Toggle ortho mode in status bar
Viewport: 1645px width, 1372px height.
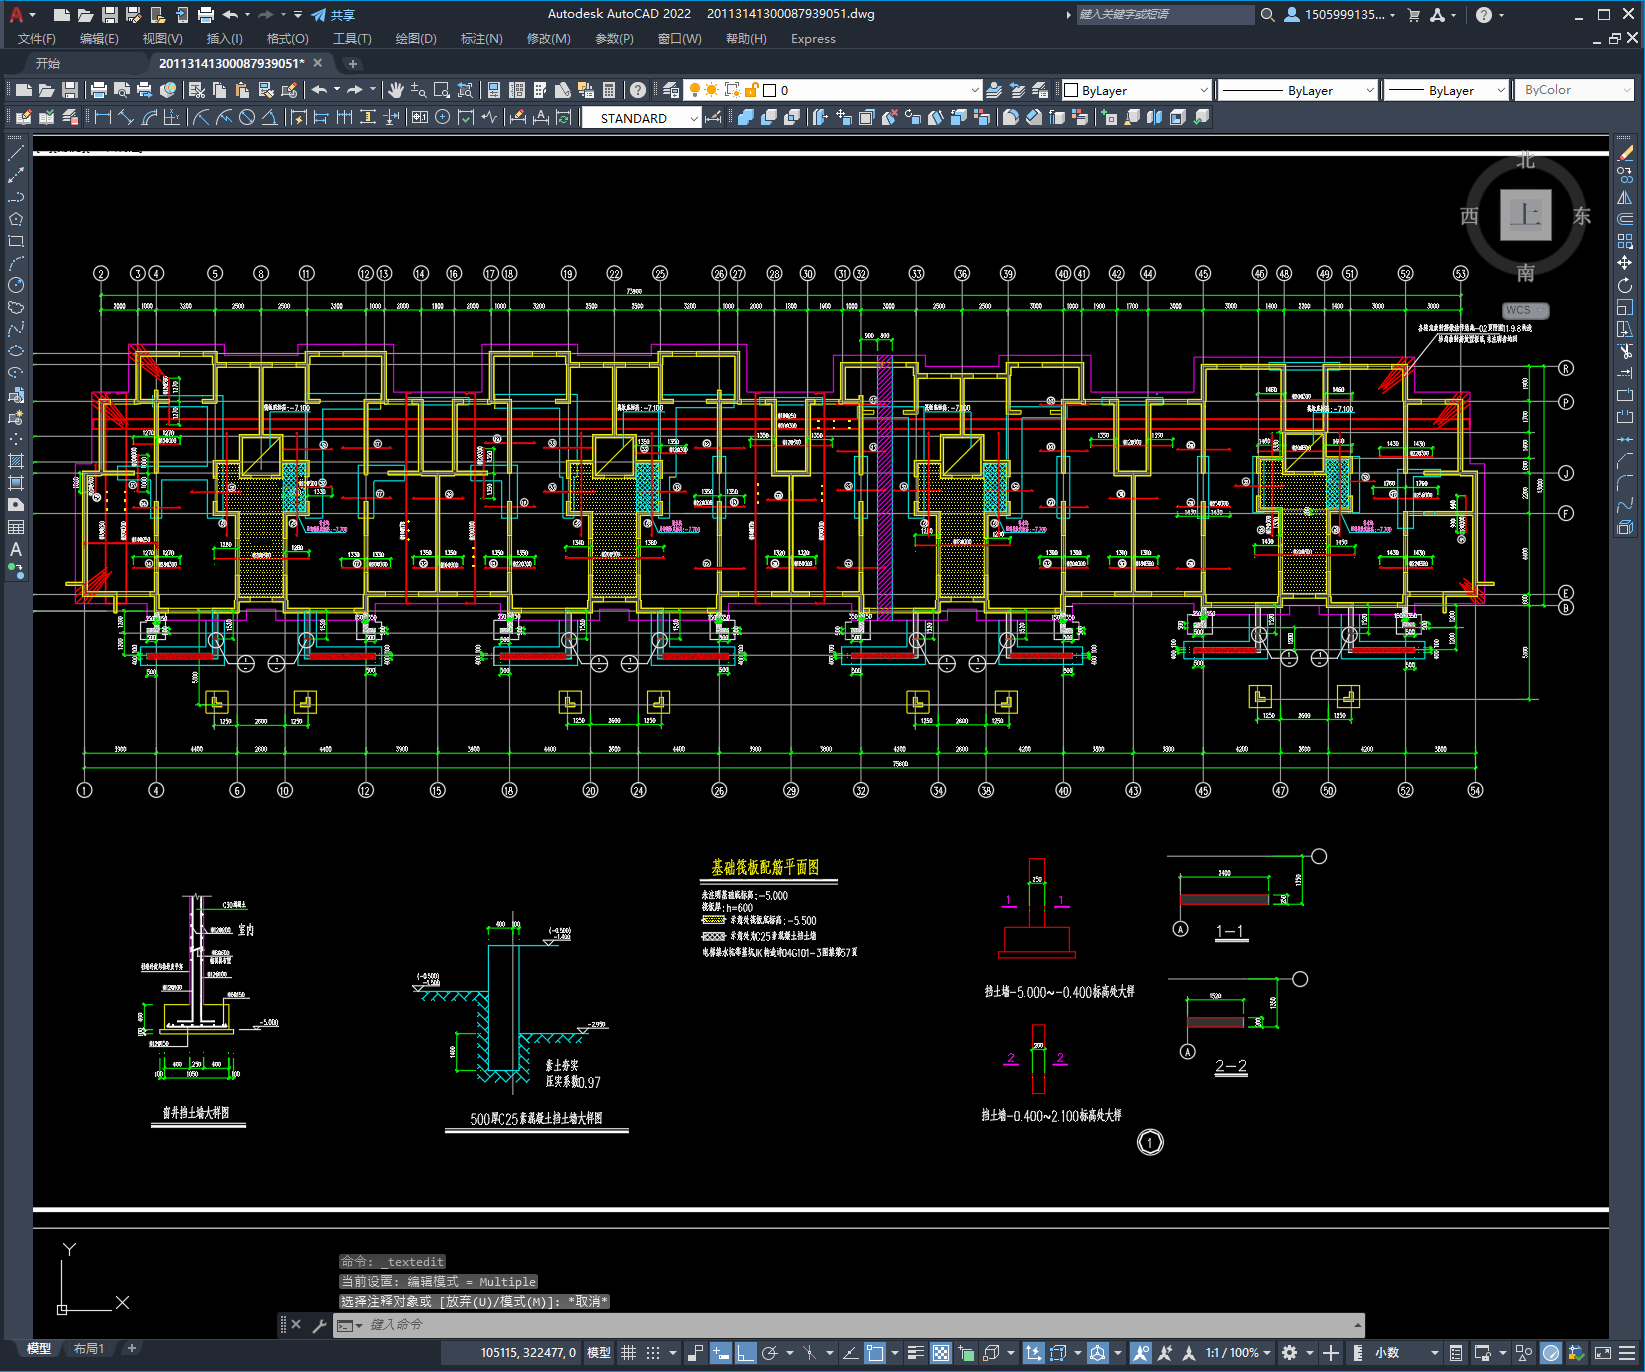click(x=745, y=1353)
